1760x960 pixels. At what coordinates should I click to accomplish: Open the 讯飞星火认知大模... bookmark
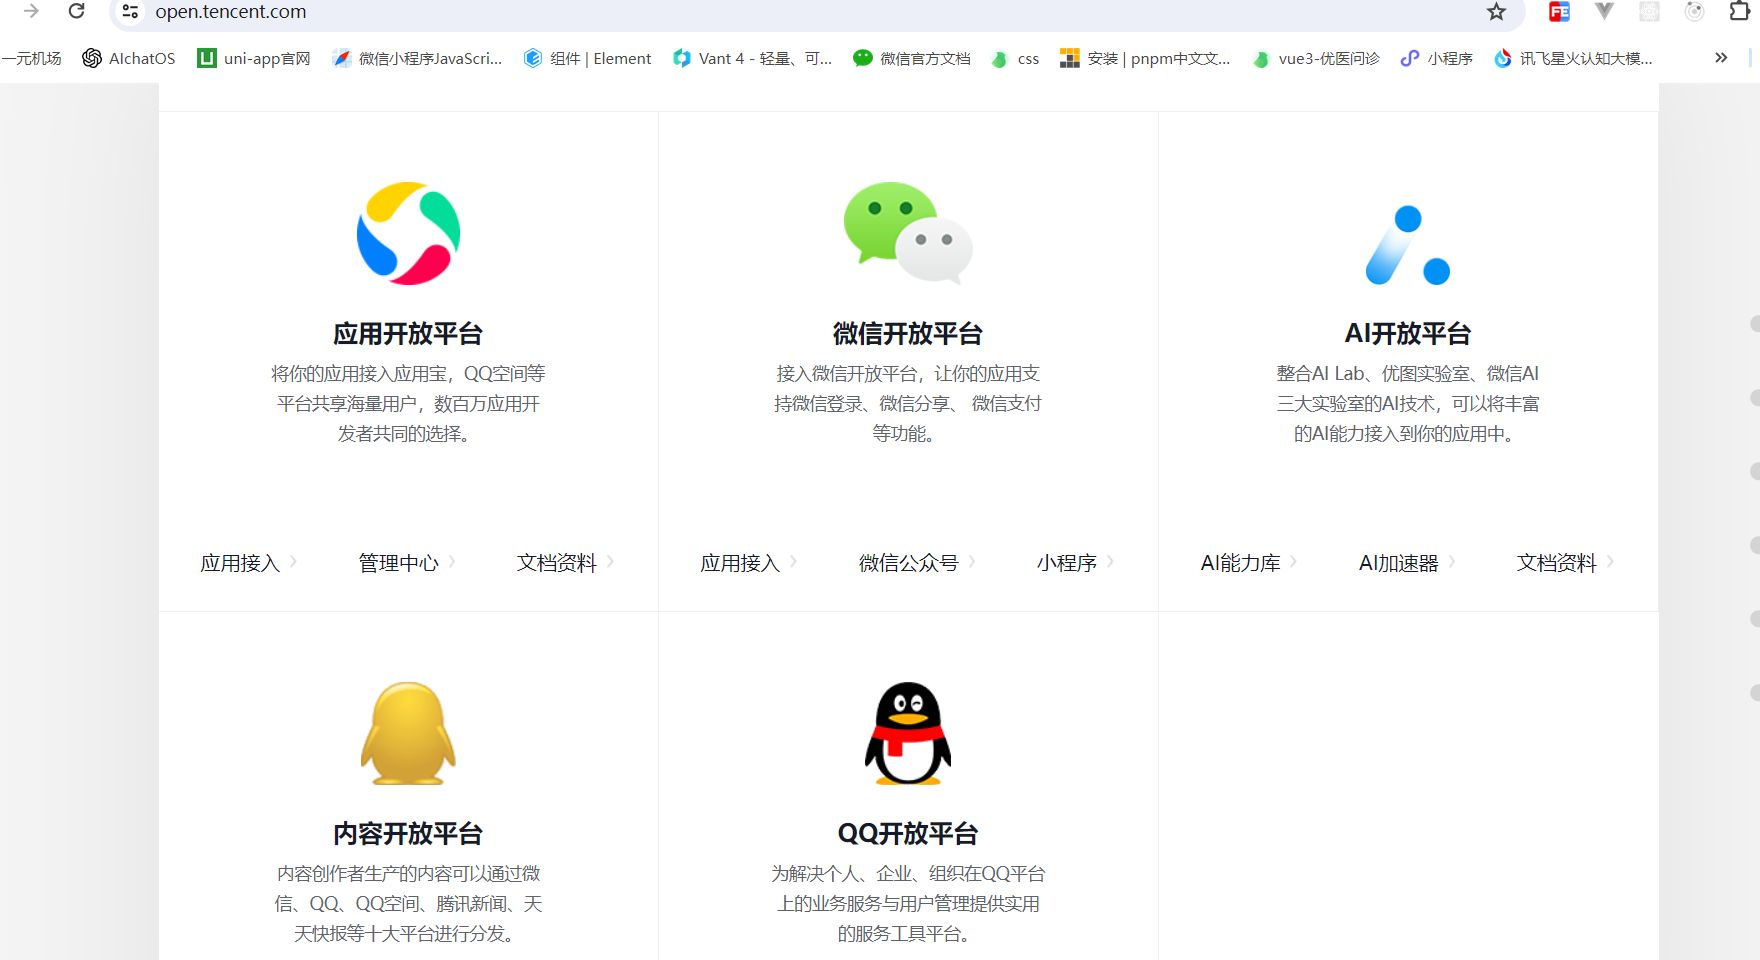(x=1573, y=58)
